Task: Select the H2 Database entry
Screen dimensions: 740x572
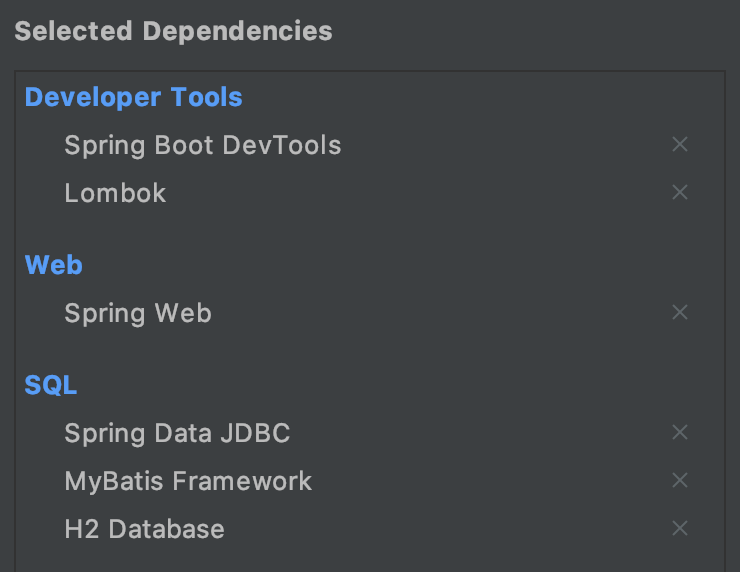Action: coord(144,529)
